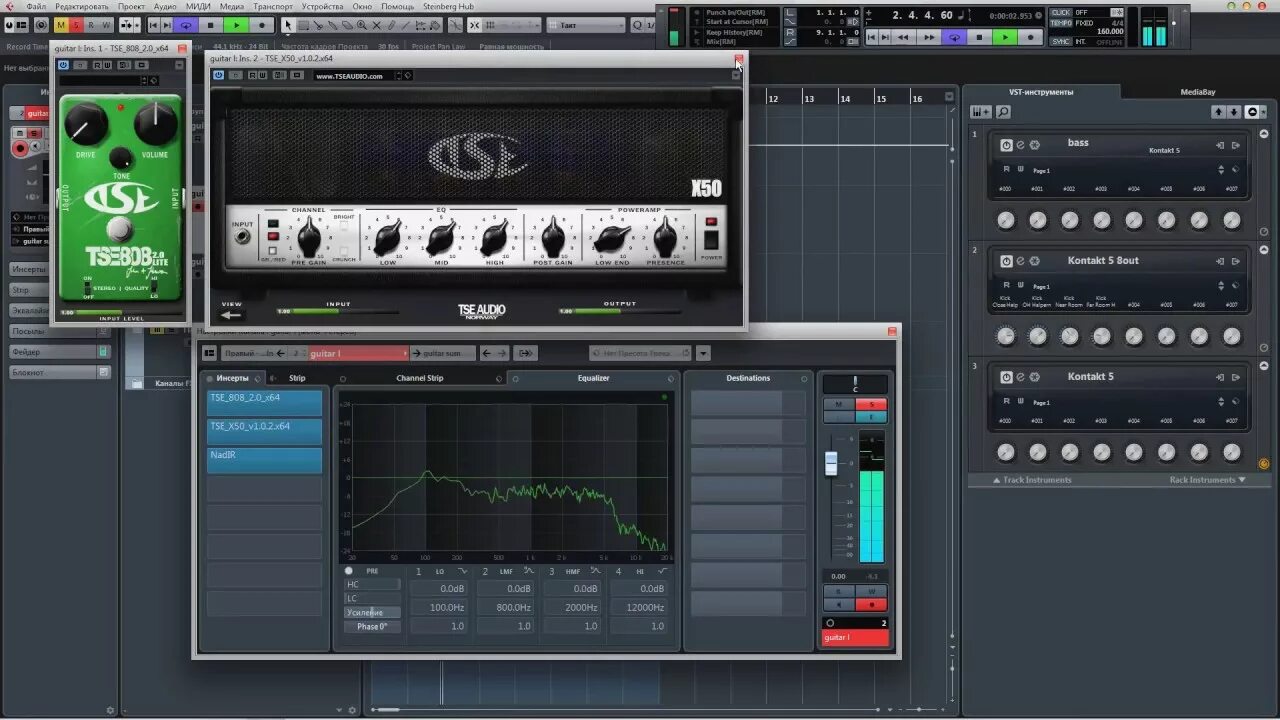This screenshot has height=720, width=1280.
Task: Click the TSE808 Volume knob
Action: point(155,123)
